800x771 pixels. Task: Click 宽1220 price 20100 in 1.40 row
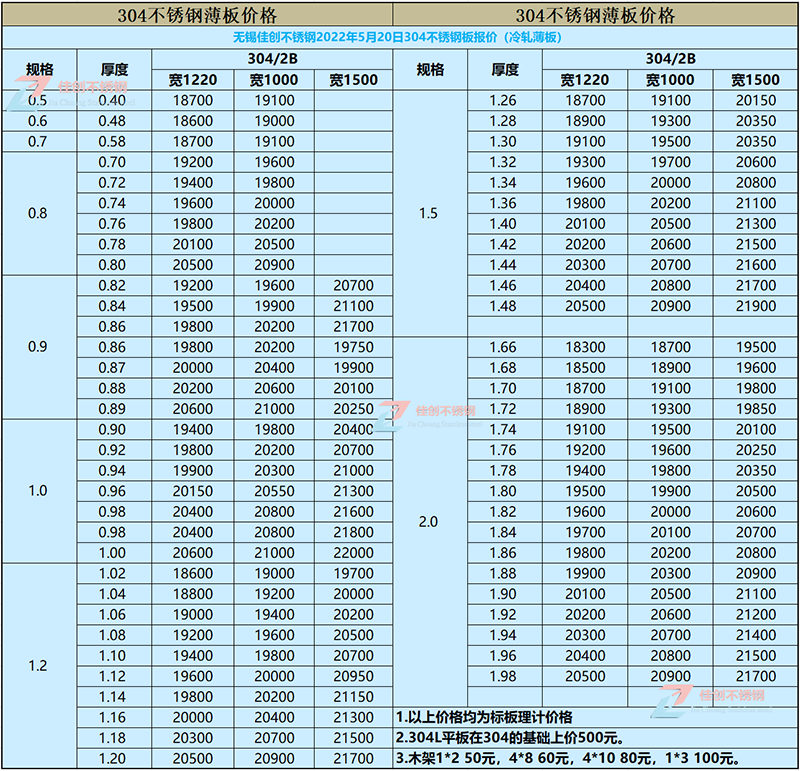[585, 223]
